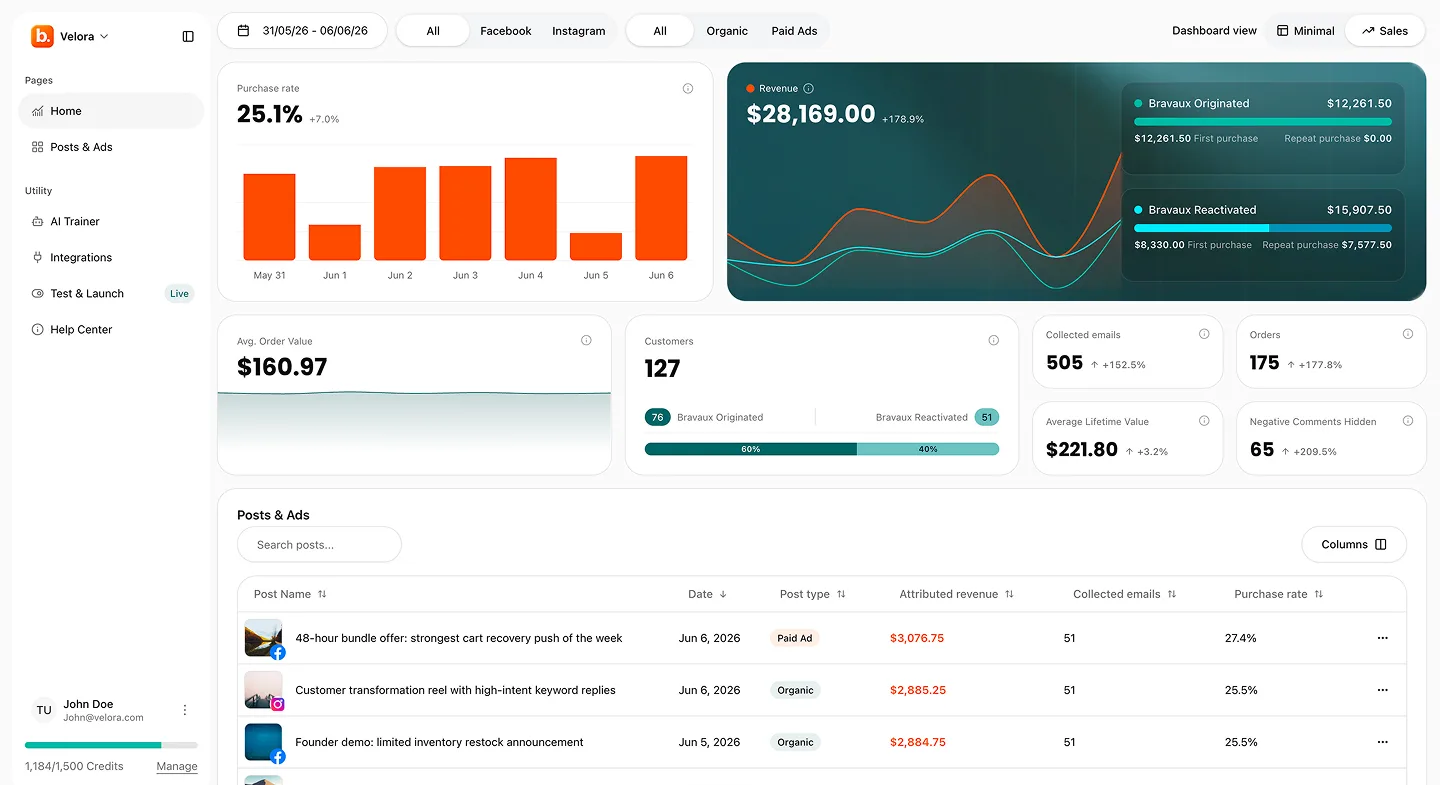The image size is (1440, 785).
Task: Open Help Center
Action: (x=111, y=329)
